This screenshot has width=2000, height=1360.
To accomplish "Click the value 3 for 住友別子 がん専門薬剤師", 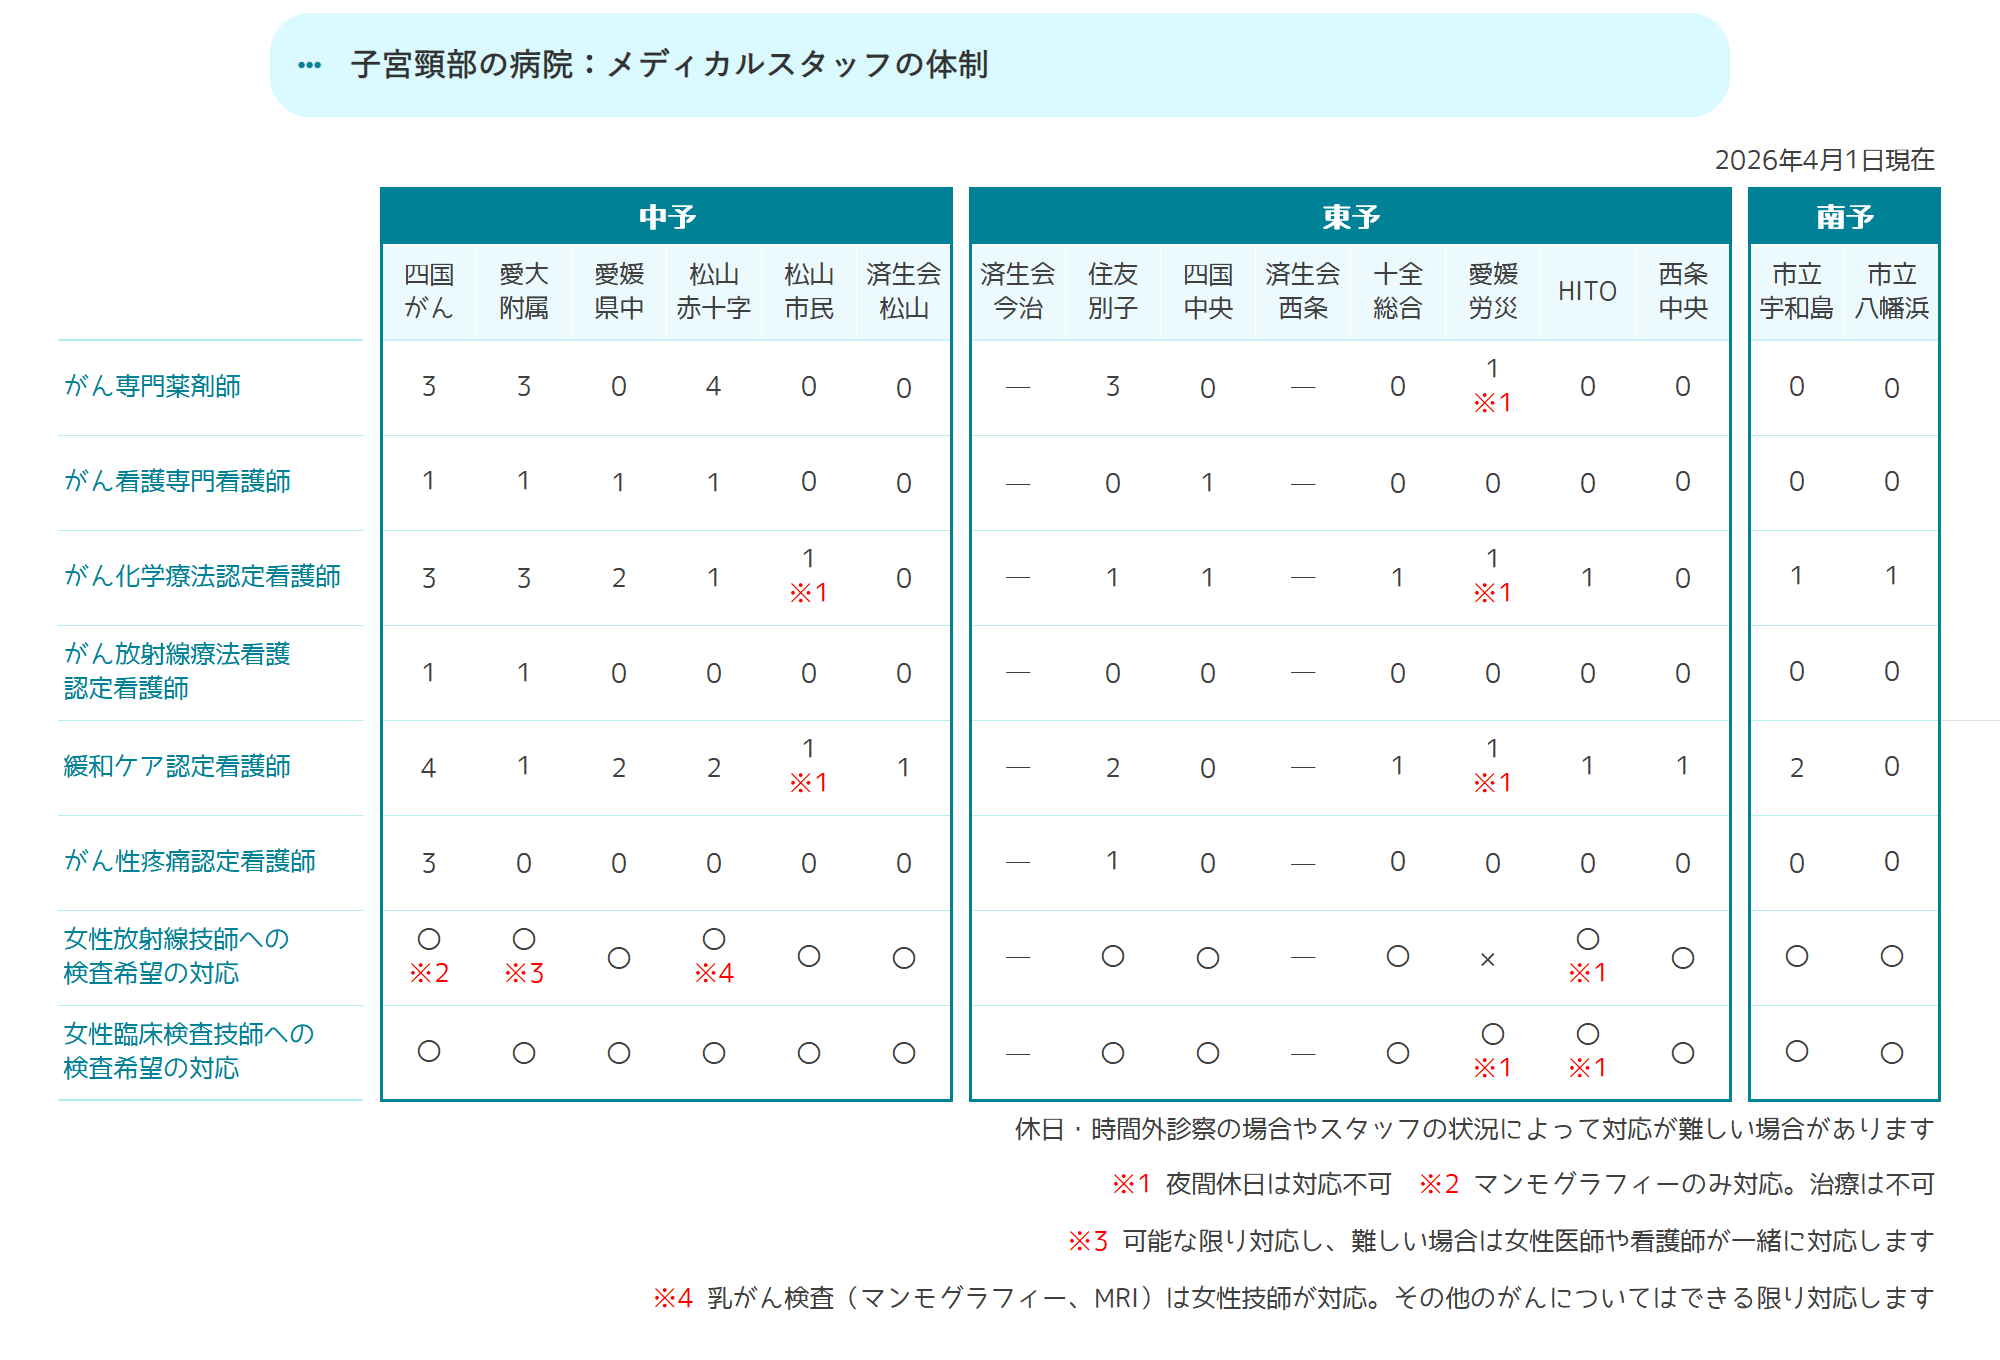I will pyautogui.click(x=1113, y=386).
